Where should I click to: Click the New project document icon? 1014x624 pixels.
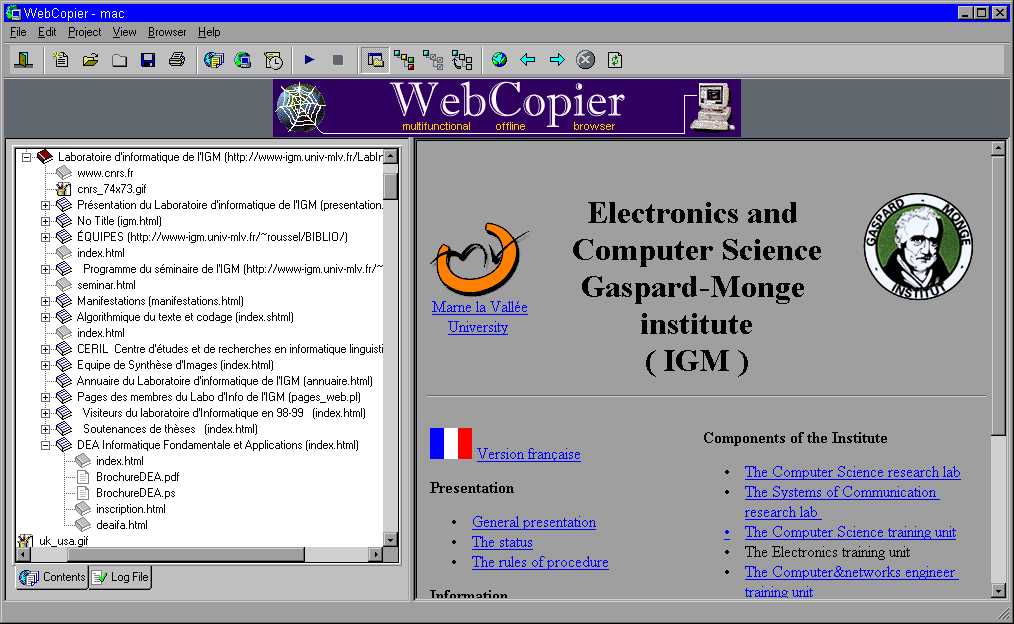(x=61, y=60)
